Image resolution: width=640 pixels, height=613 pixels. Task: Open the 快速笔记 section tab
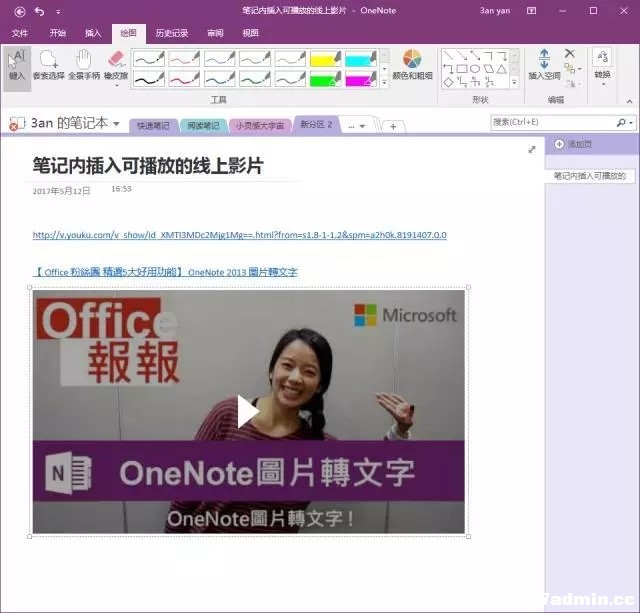click(153, 126)
